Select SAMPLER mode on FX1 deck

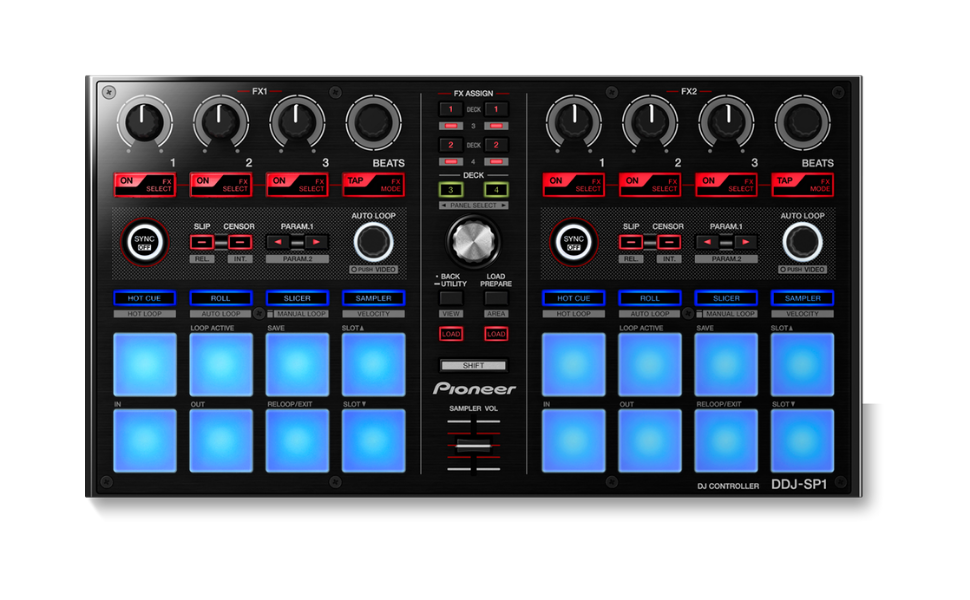click(374, 298)
